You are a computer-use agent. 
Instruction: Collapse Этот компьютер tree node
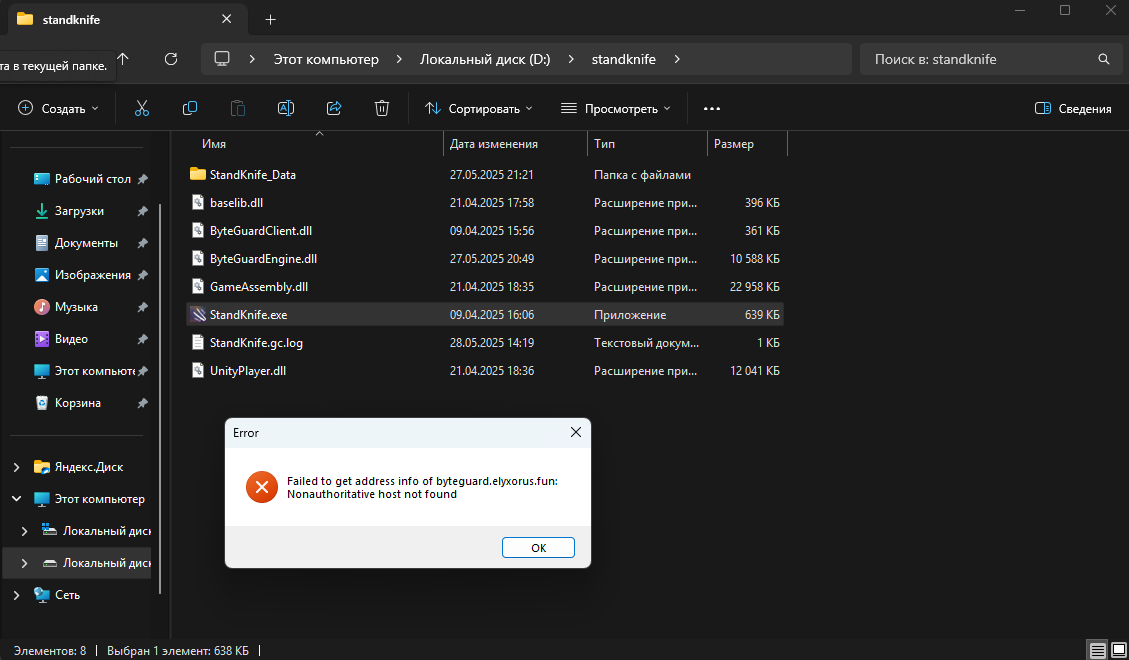(x=17, y=499)
